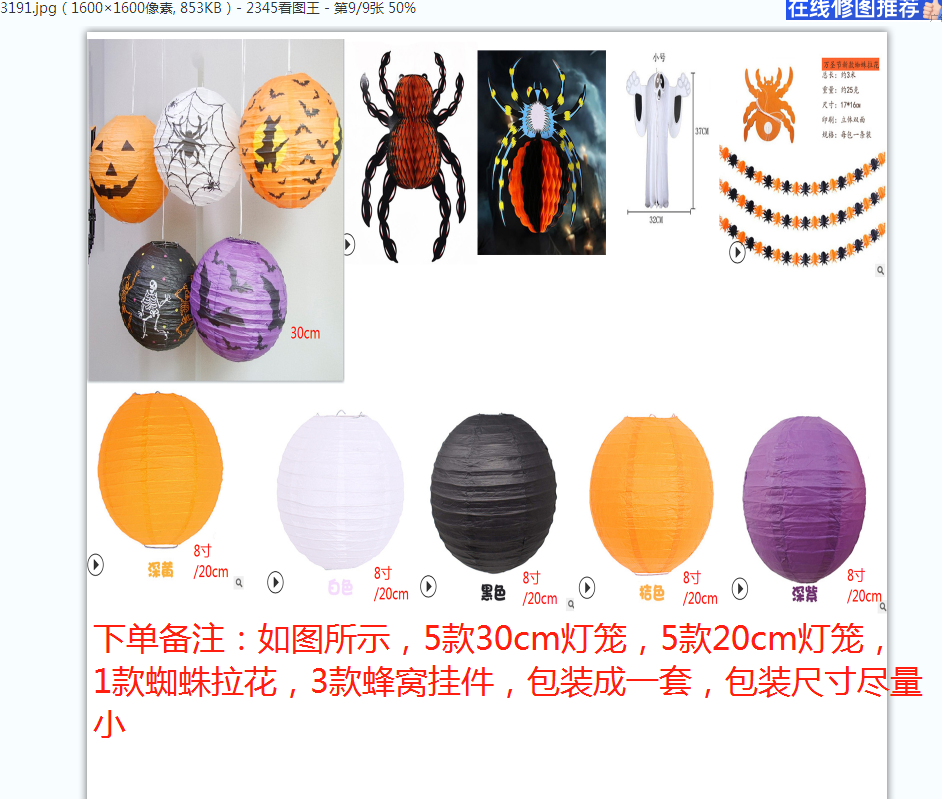The width and height of the screenshot is (942, 799).
Task: Open the 在线修图推荐 link
Action: 852,9
